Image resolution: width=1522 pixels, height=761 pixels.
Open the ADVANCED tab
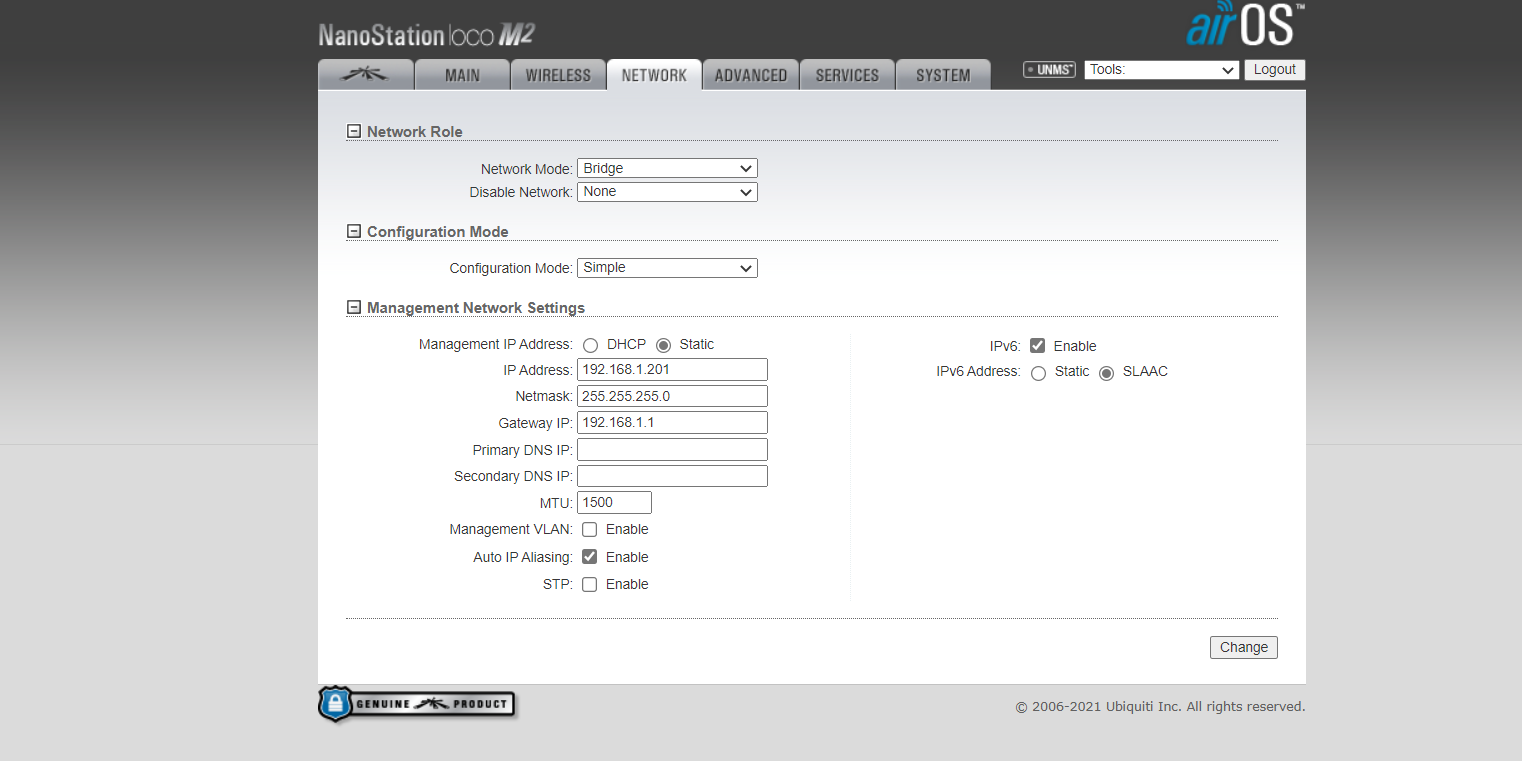750,75
